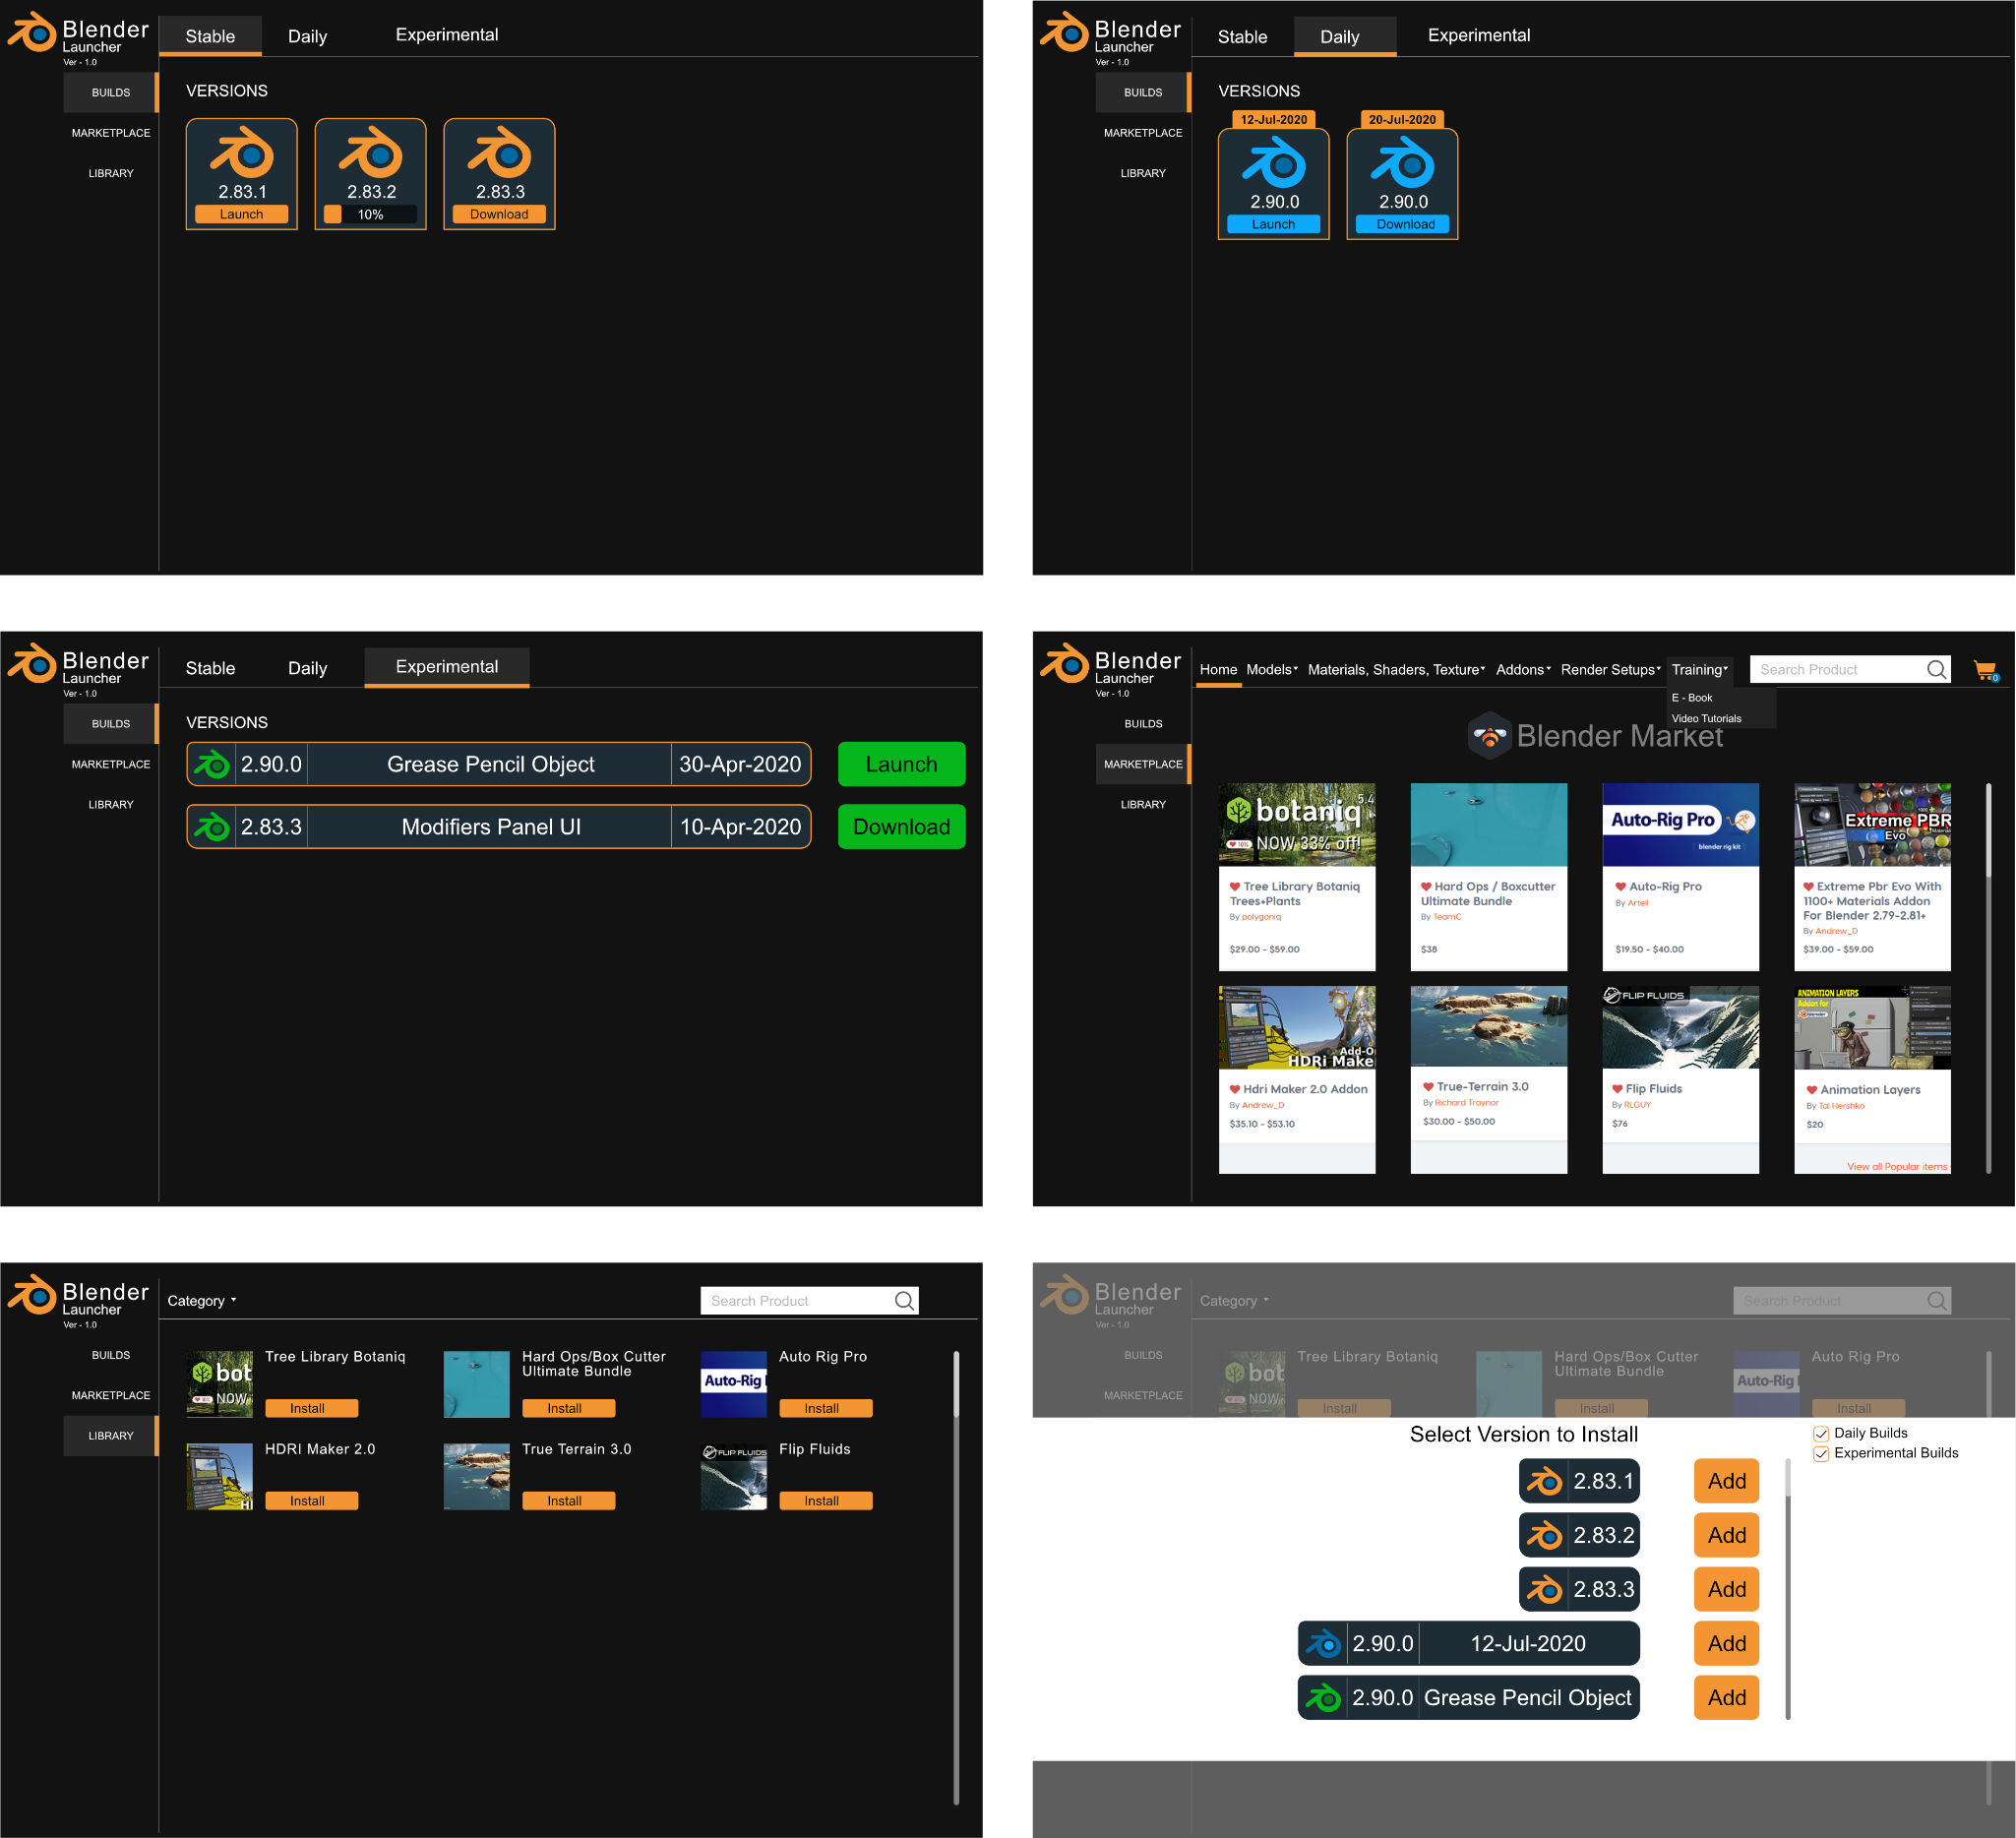The width and height of the screenshot is (2016, 1838).
Task: Open the Training dropdown menu
Action: [1699, 670]
